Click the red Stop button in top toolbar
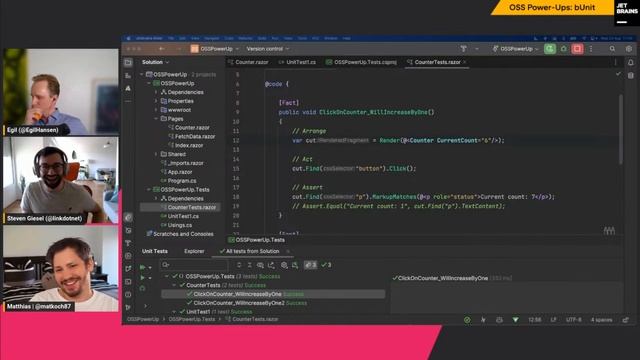 (577, 49)
